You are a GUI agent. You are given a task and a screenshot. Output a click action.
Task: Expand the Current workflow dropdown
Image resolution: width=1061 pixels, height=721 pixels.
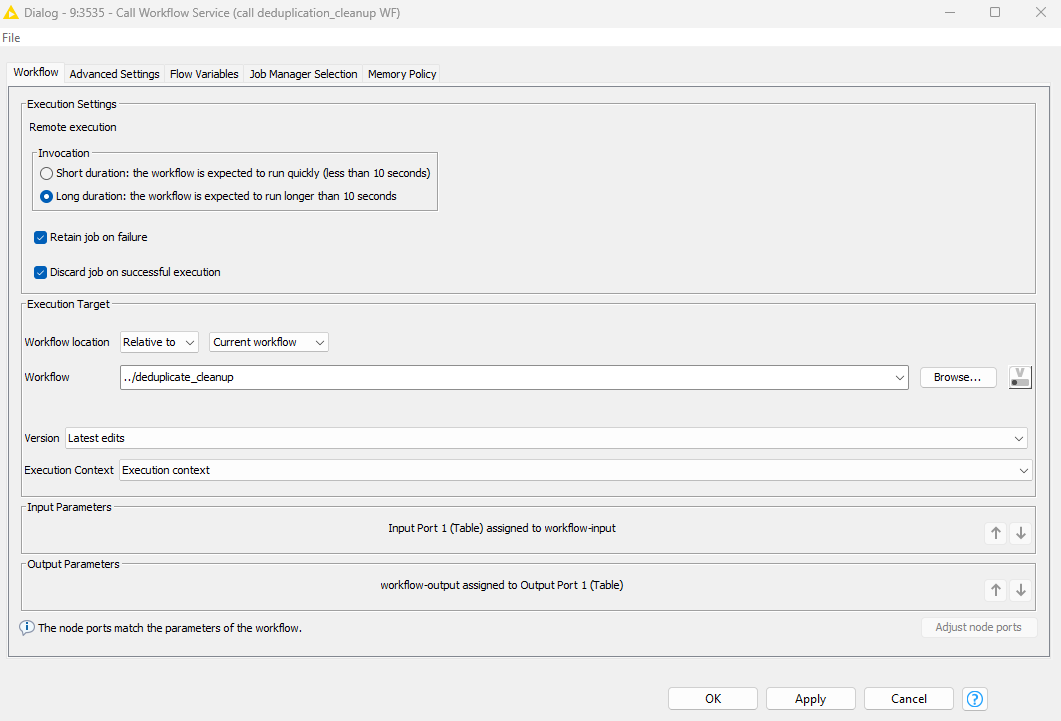click(269, 342)
